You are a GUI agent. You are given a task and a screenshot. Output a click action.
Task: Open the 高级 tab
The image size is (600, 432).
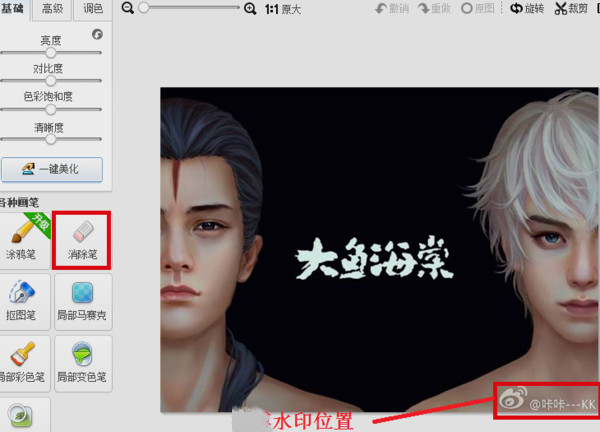[52, 8]
